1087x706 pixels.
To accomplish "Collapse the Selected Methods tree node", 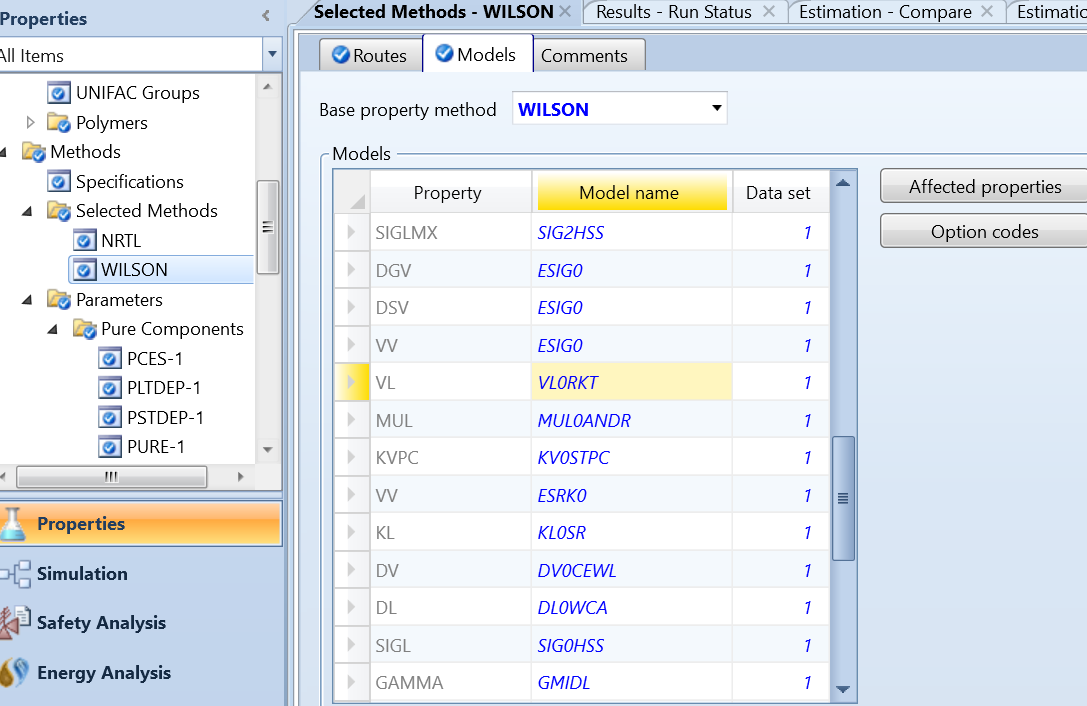I will coord(27,211).
